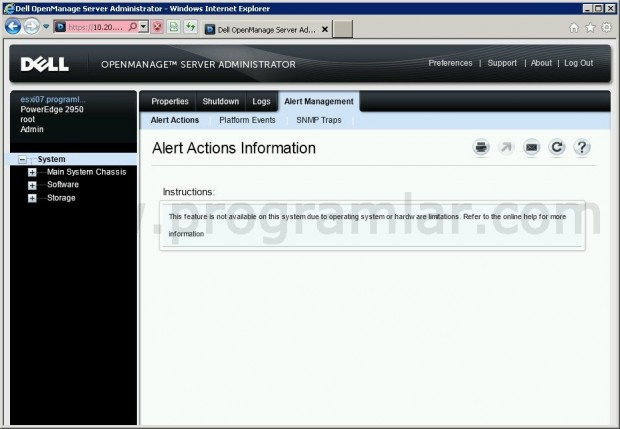
Task: Expand the Main System Chassis node
Action: point(32,173)
